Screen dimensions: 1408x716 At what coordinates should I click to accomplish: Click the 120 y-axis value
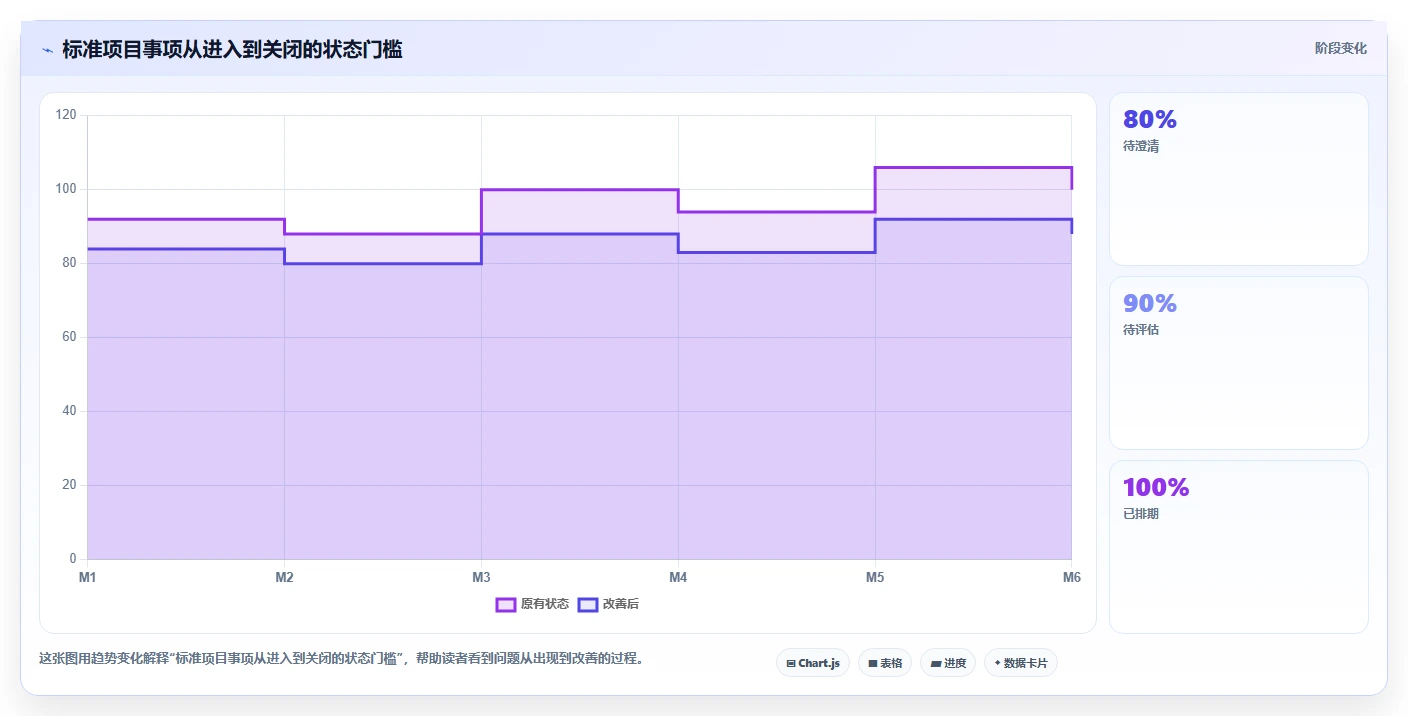(x=66, y=115)
